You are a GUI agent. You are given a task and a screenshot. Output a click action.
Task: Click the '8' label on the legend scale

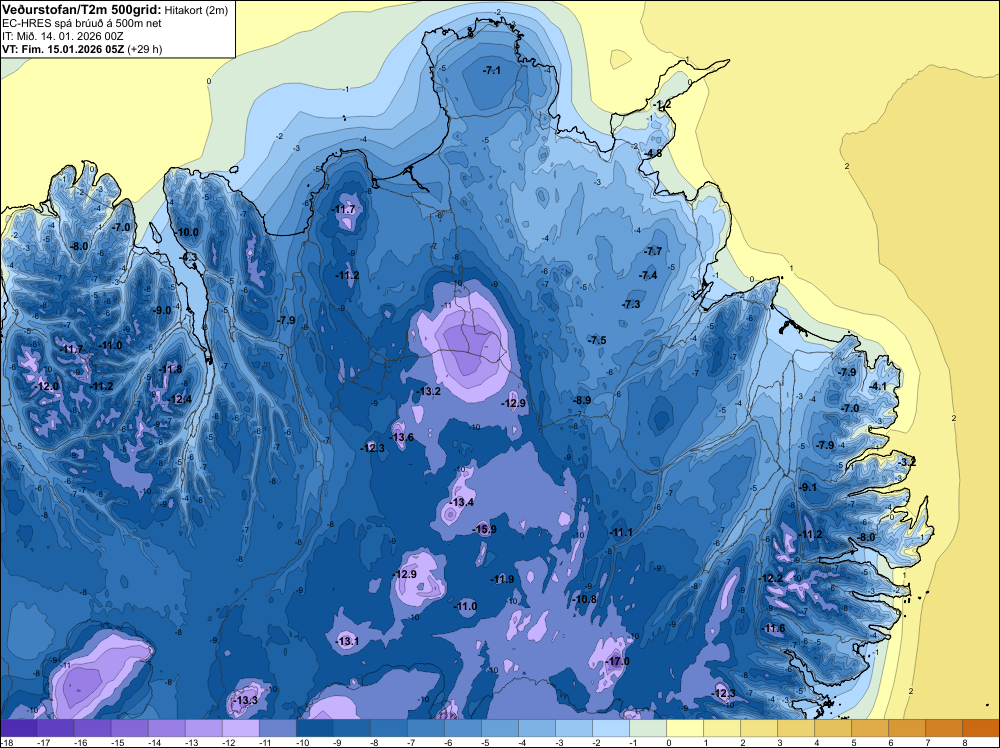point(965,742)
